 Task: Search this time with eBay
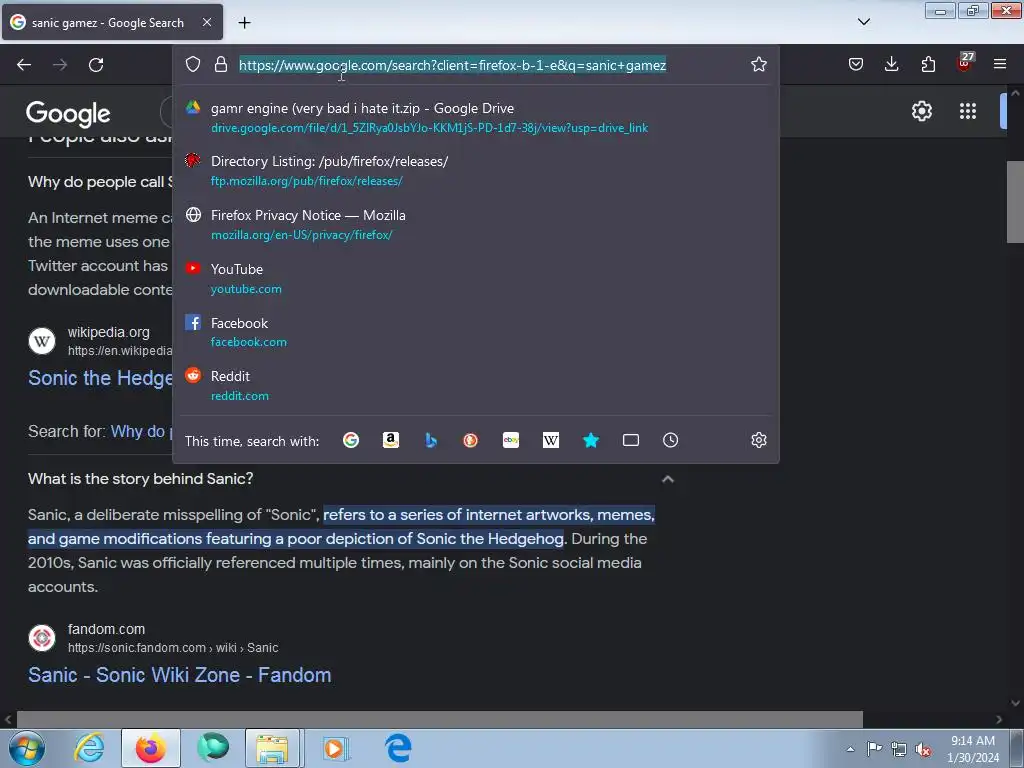(511, 440)
